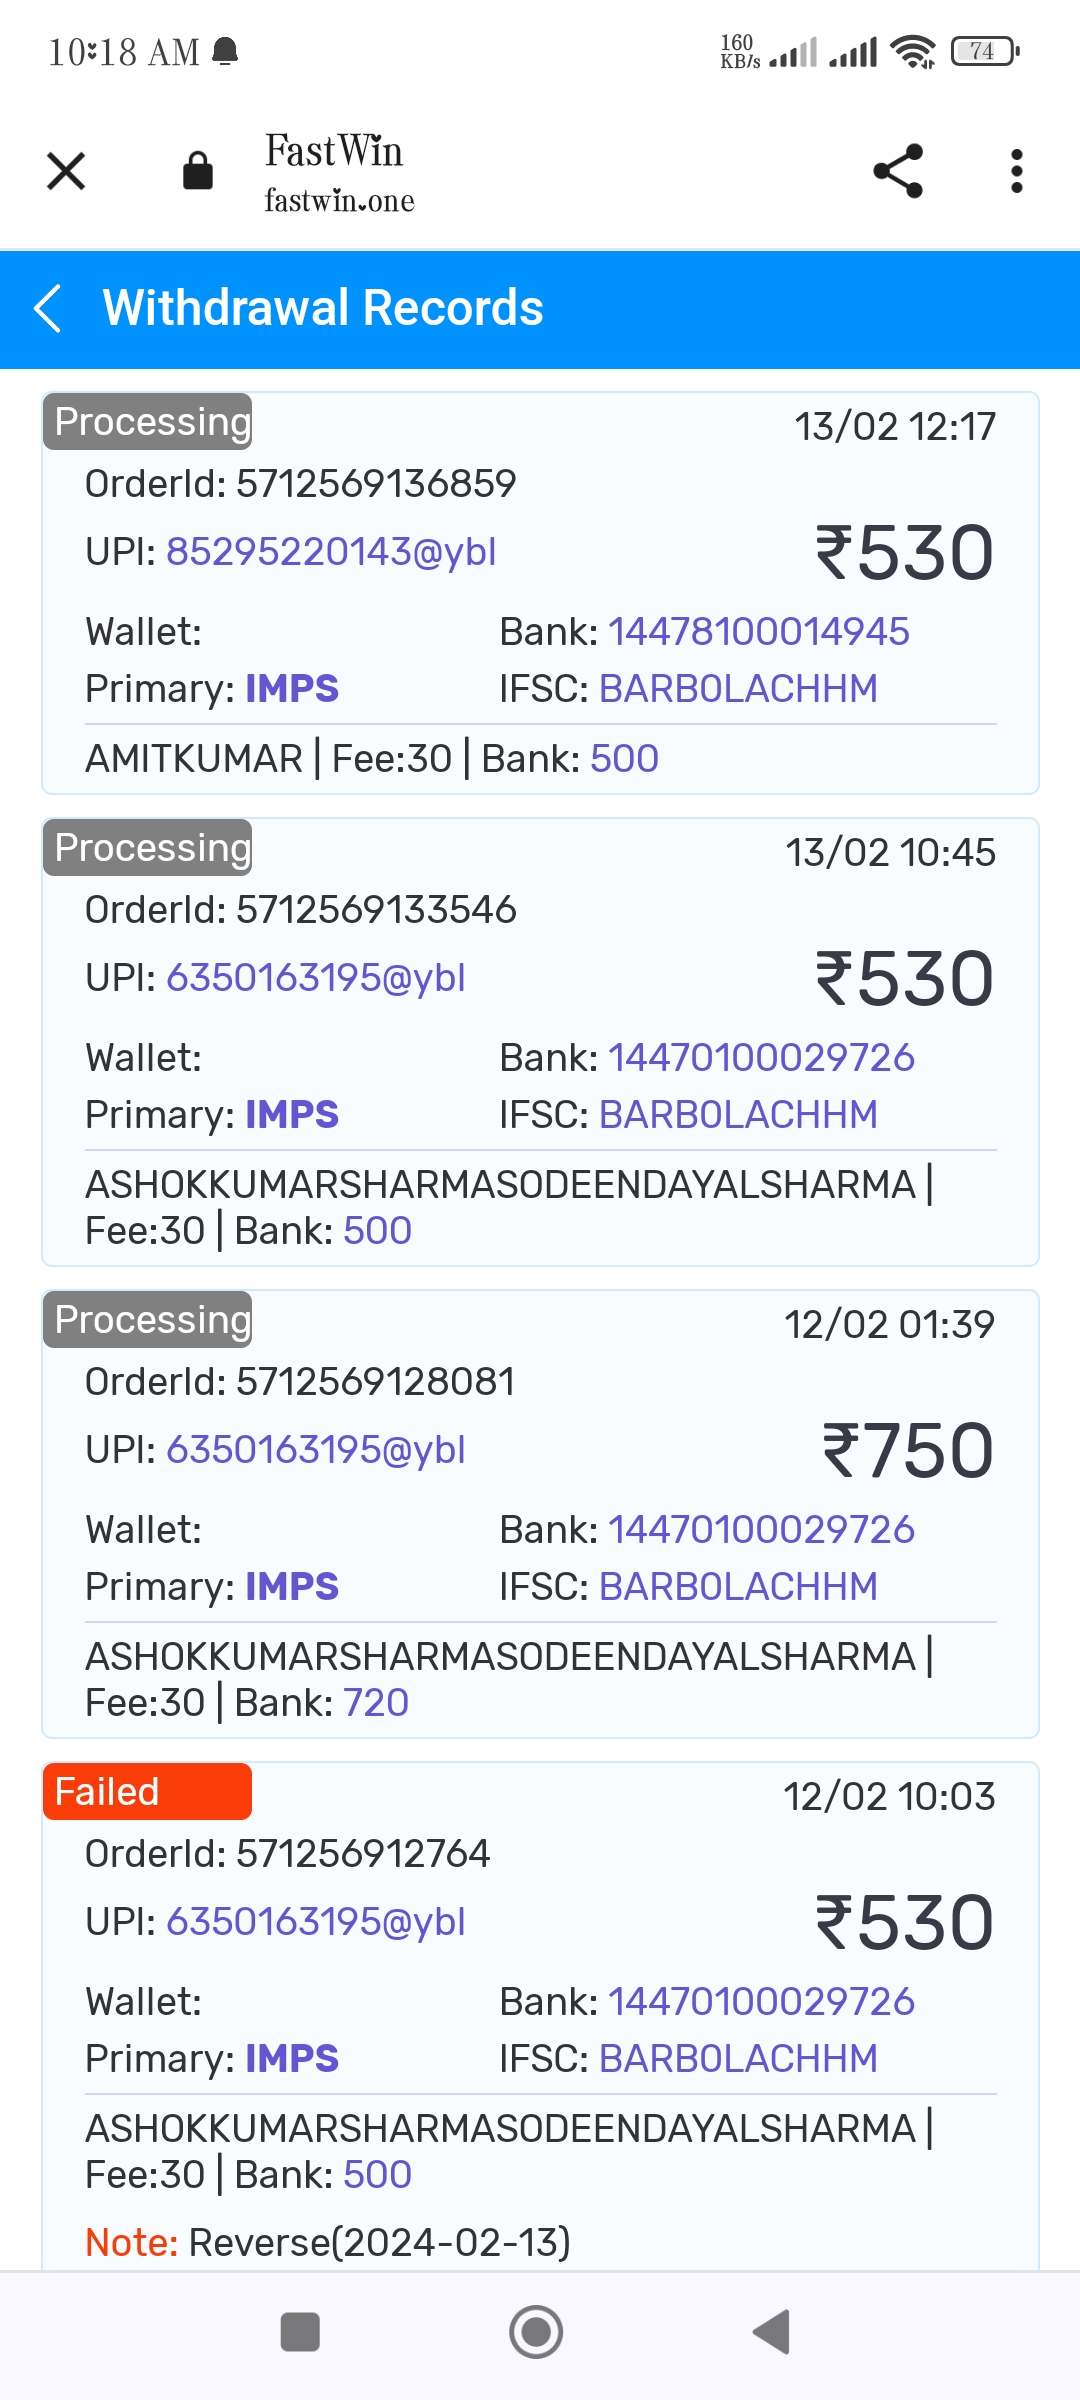Tap Processing badge on order 5712569136859
This screenshot has width=1080, height=2400.
click(x=148, y=422)
